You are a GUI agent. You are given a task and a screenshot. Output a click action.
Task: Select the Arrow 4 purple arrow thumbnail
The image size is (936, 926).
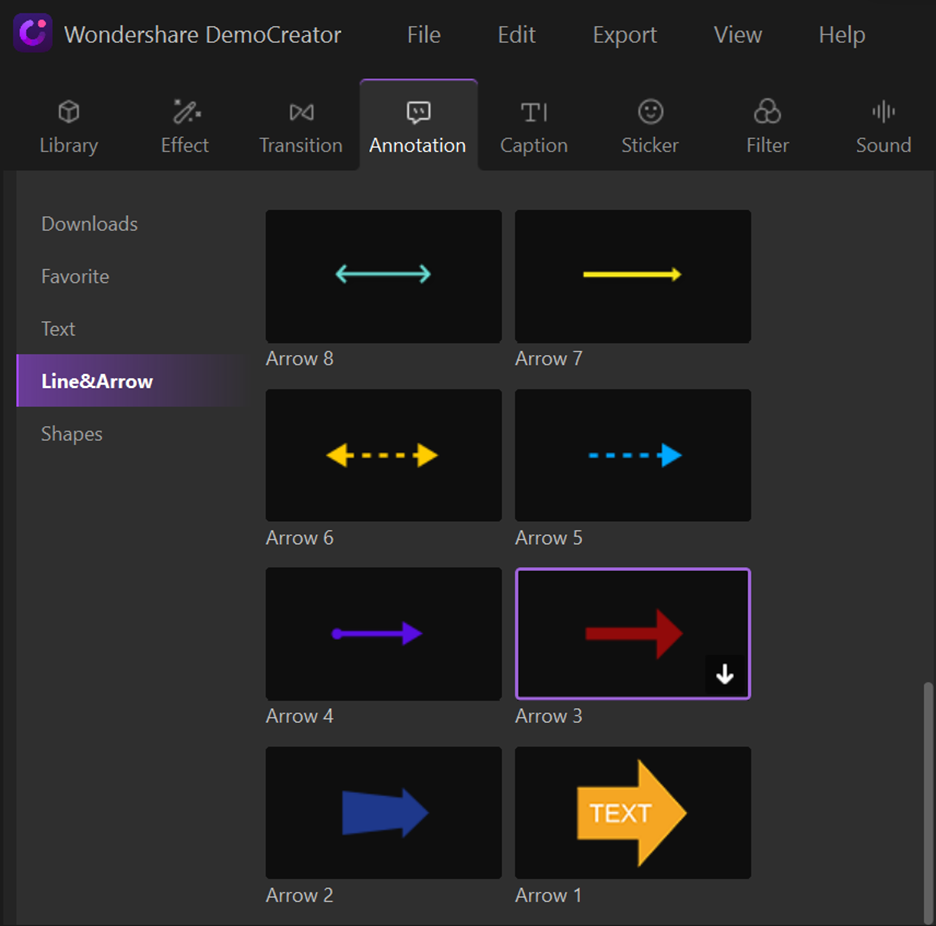383,633
